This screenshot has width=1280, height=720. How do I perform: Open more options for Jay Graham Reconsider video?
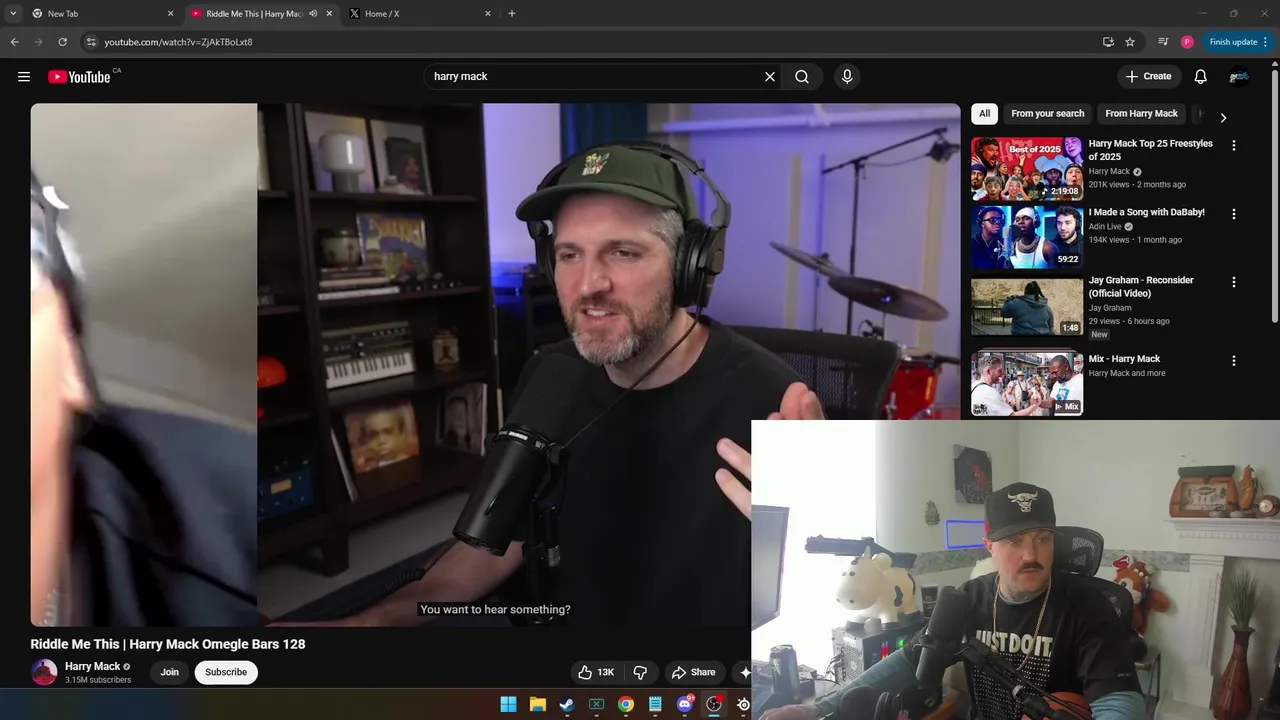click(1233, 282)
